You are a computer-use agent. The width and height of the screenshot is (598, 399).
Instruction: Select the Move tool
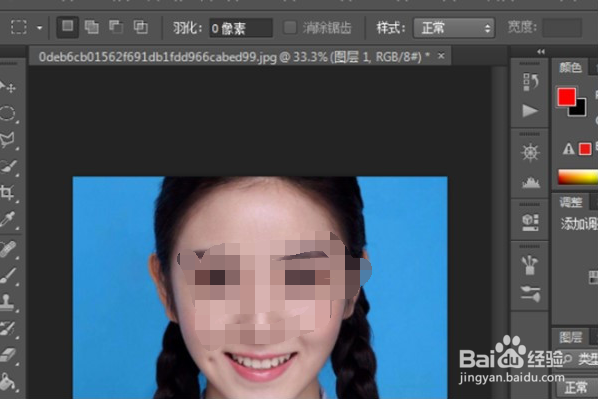point(8,87)
